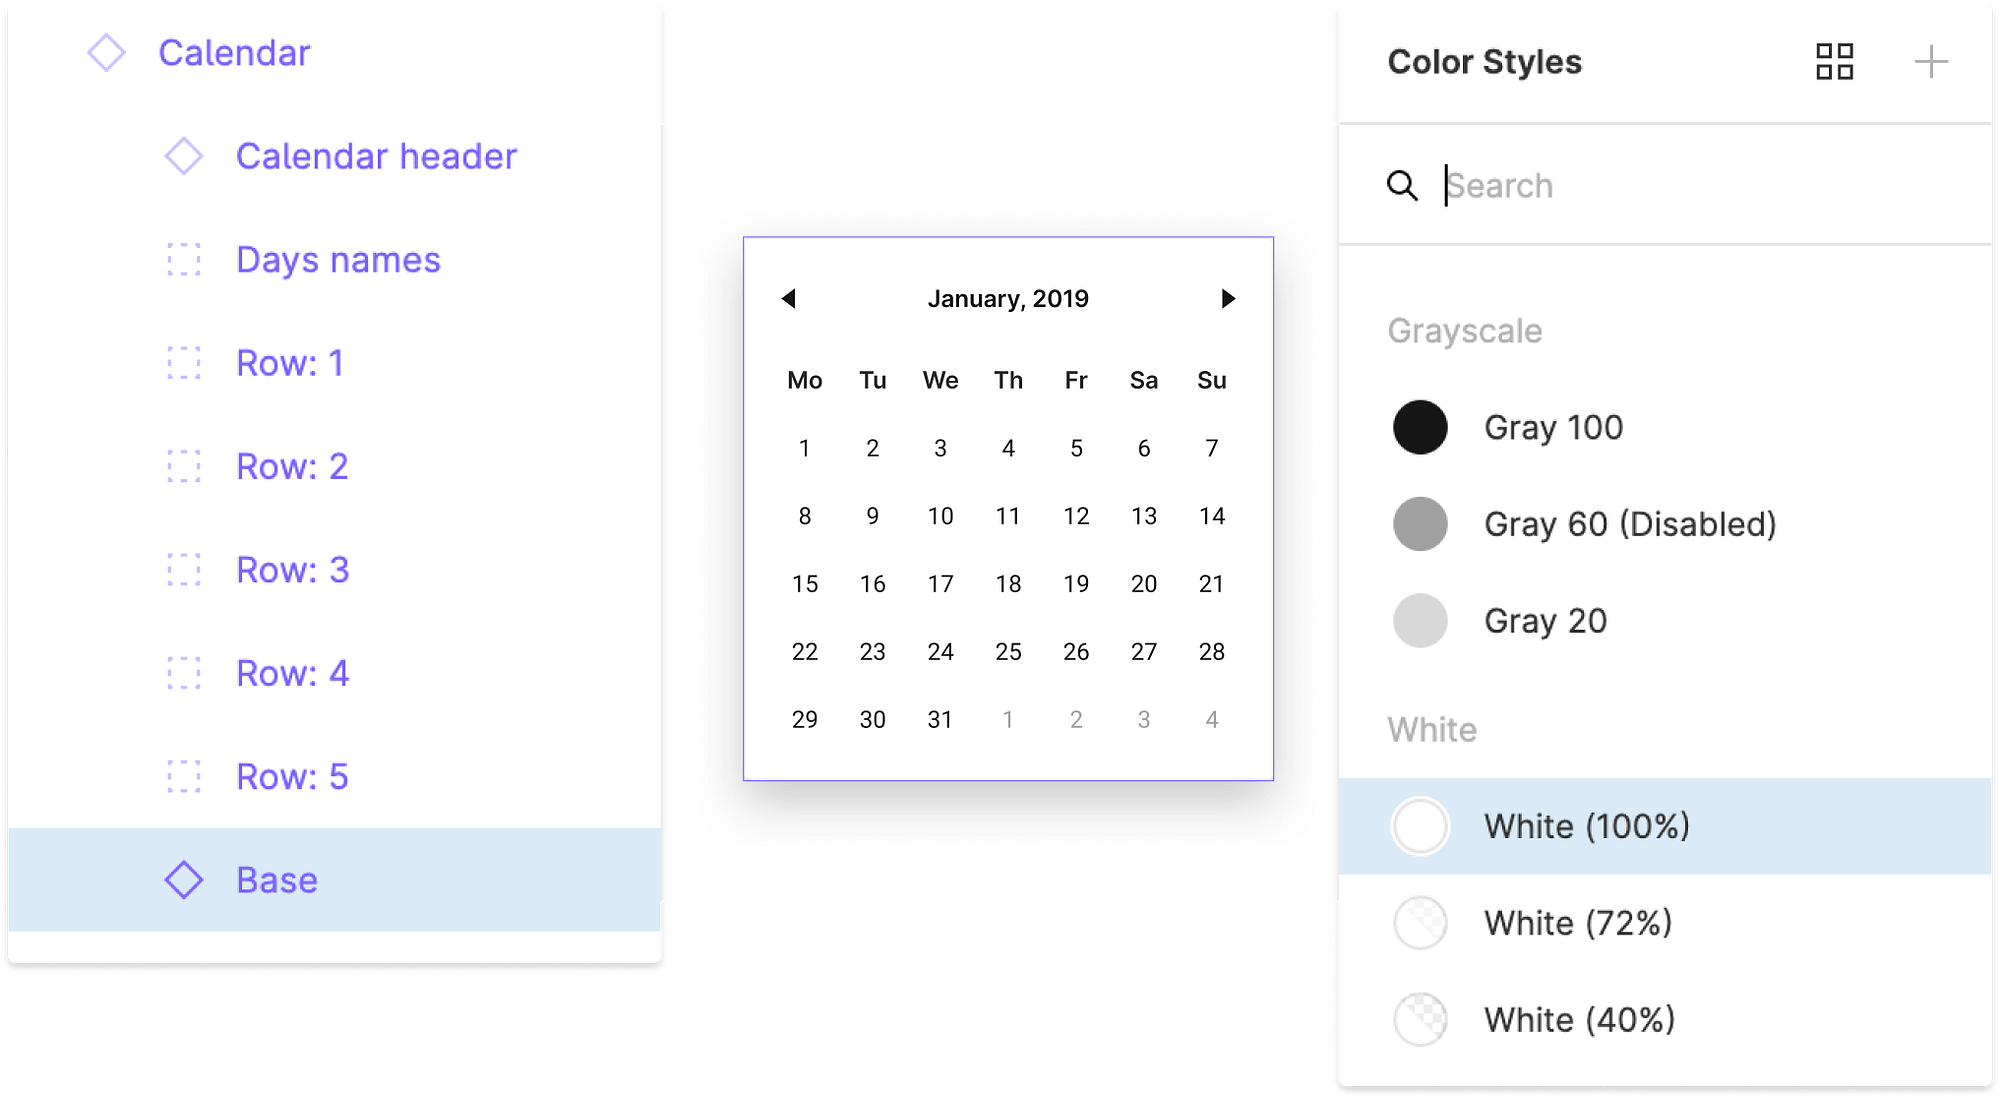Screen dimensions: 2000x1098
Task: Choose Gray 60 (Disabled) color style
Action: pyautogui.click(x=1665, y=524)
